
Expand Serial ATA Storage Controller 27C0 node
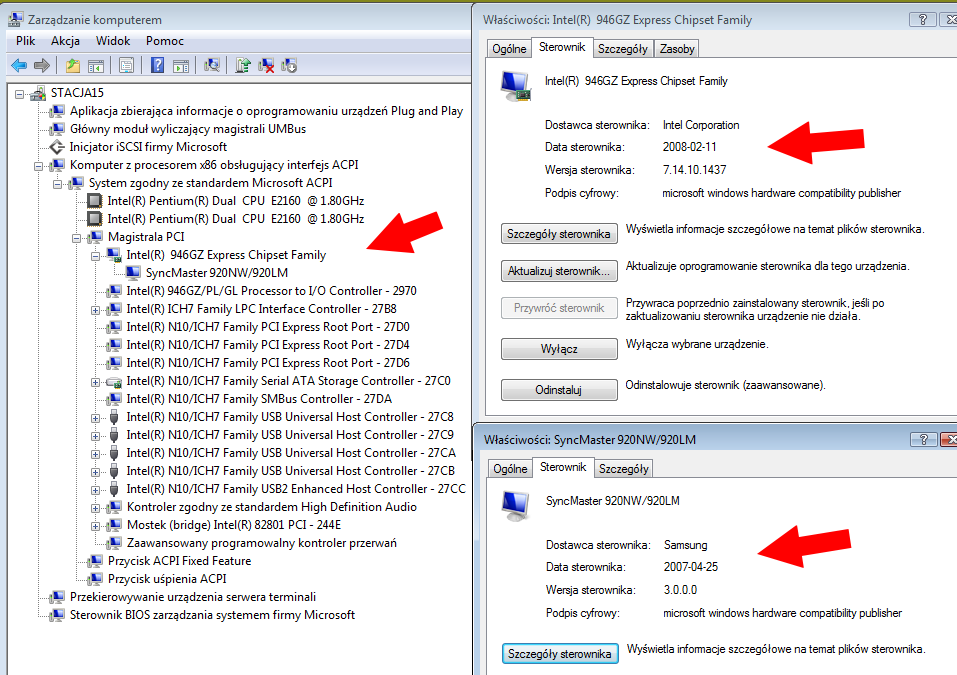pyautogui.click(x=95, y=382)
